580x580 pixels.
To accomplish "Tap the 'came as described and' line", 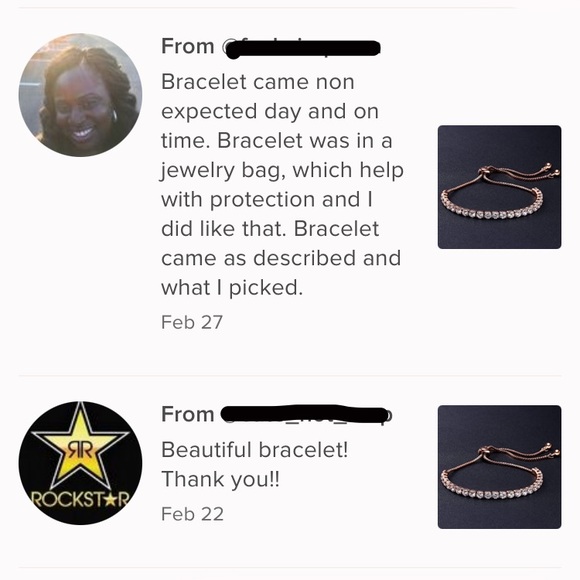I will point(281,258).
